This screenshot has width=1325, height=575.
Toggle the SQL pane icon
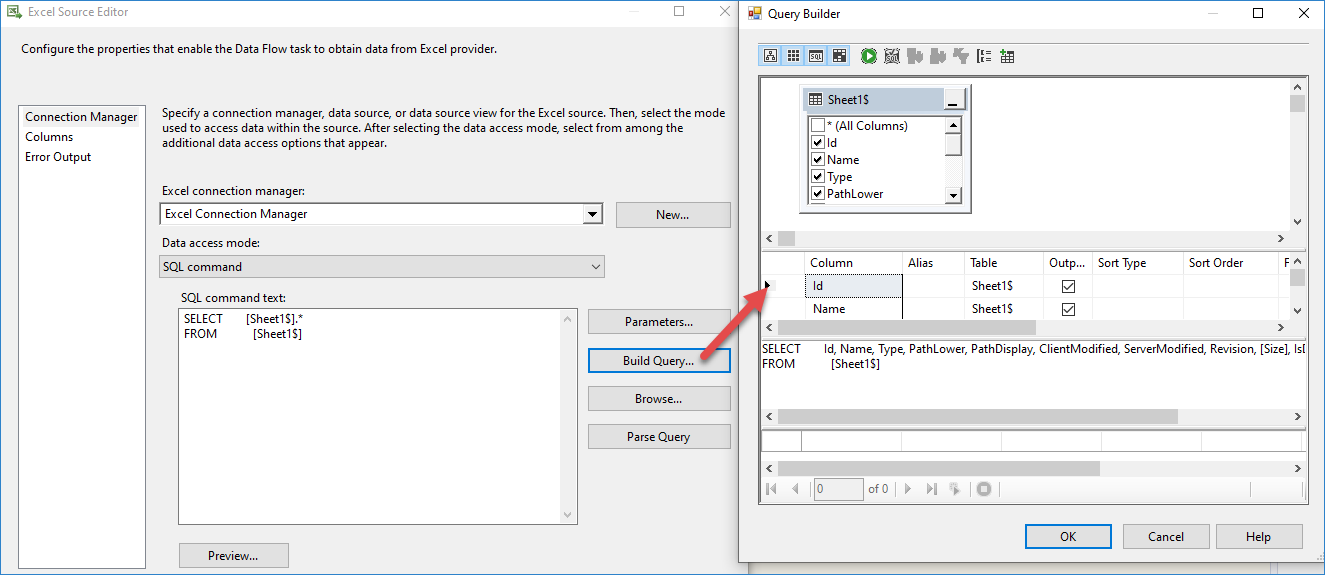(x=816, y=56)
